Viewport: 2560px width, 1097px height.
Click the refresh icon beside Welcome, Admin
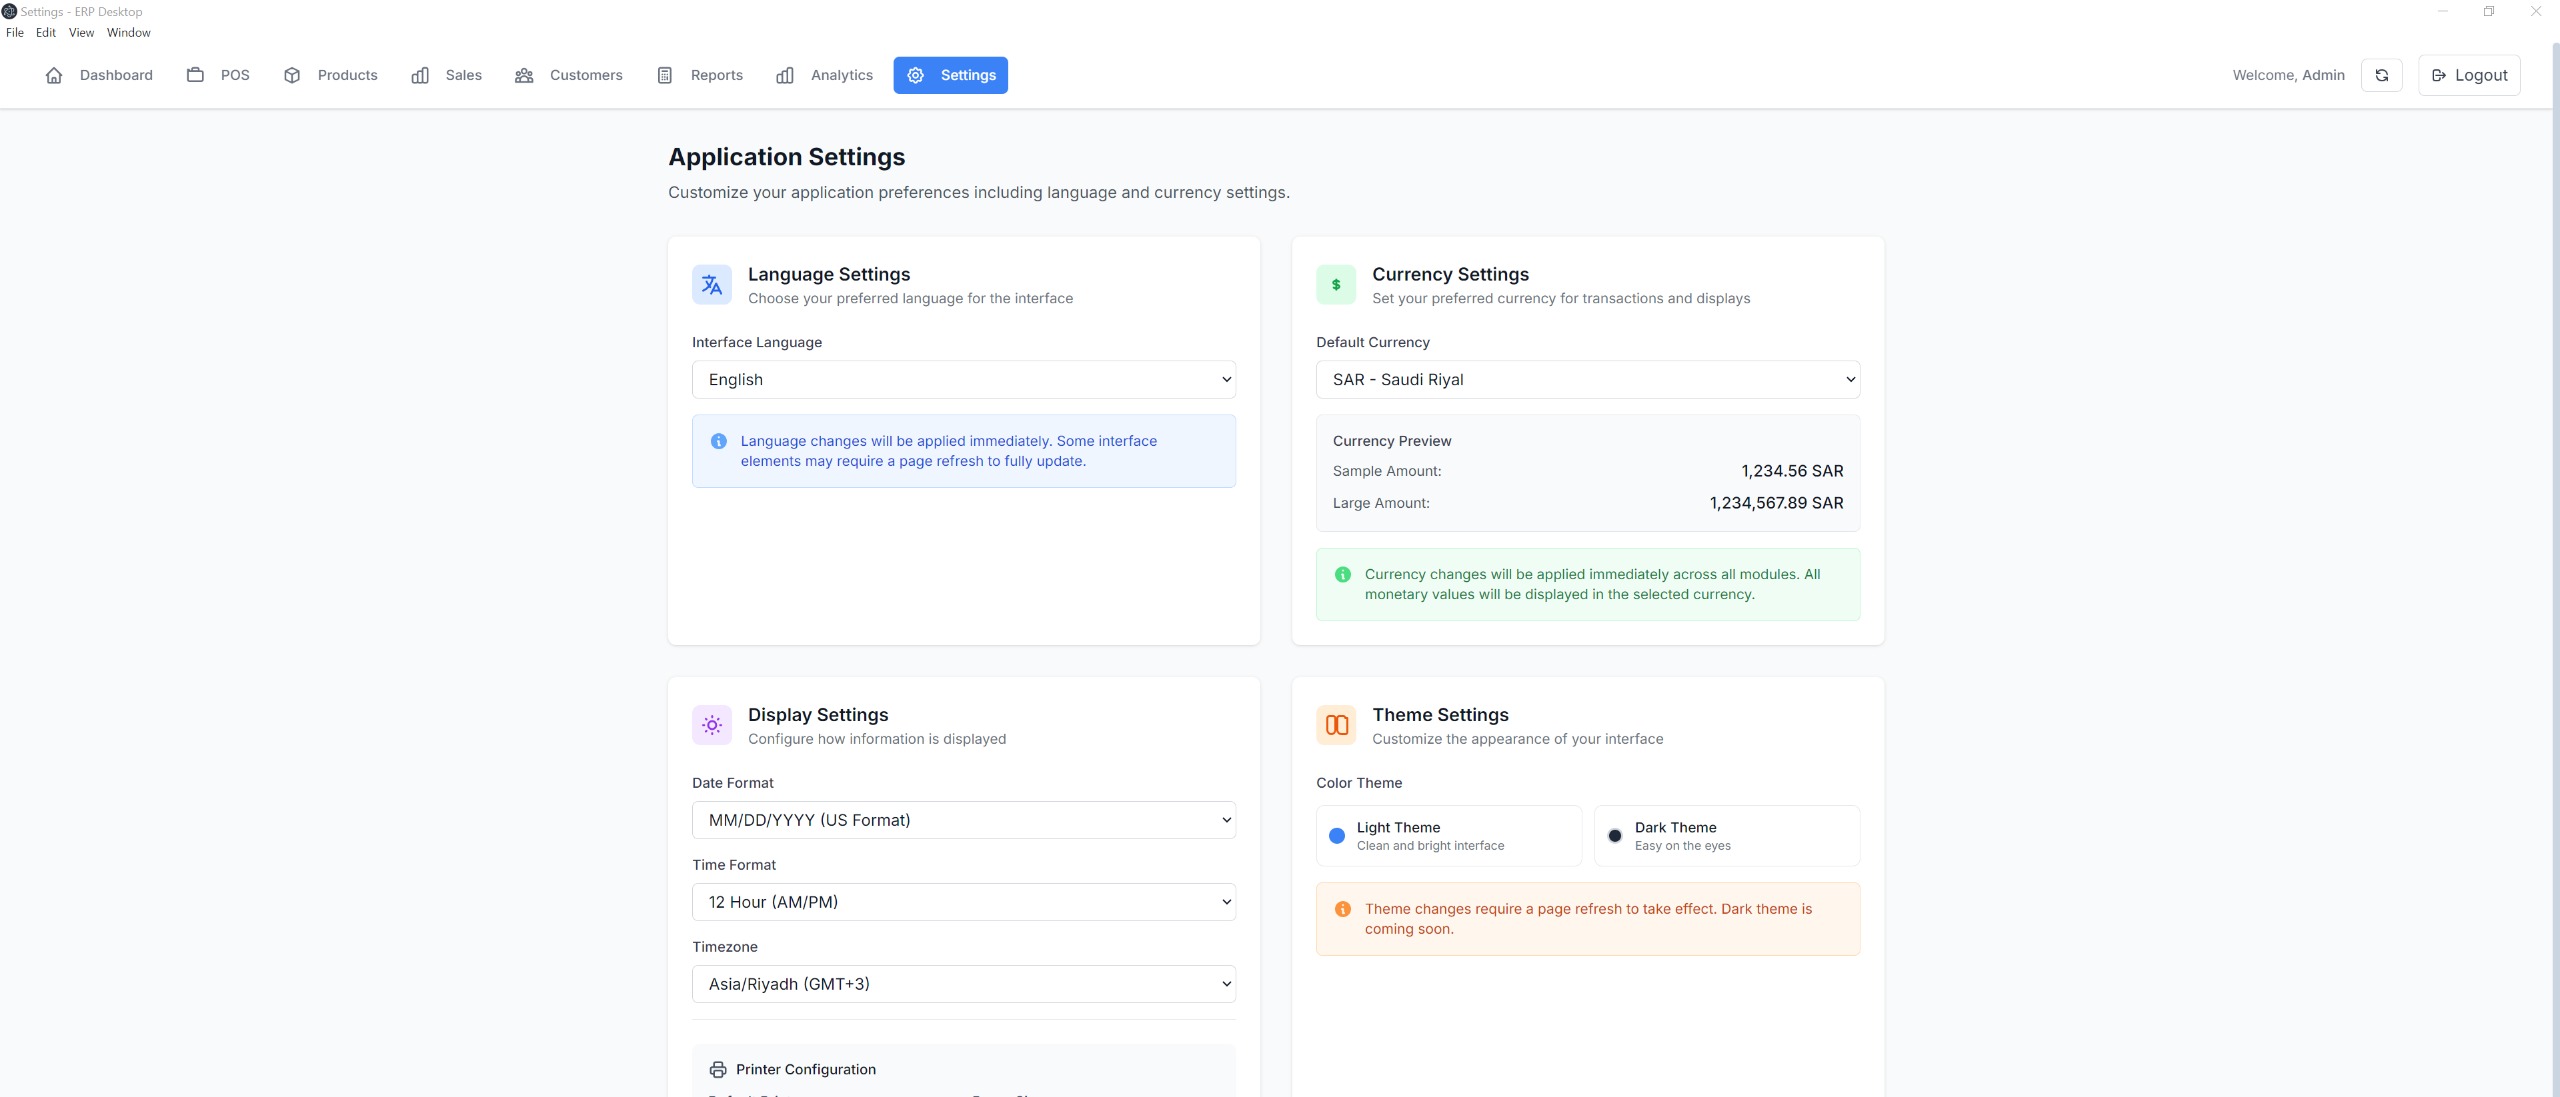click(x=2381, y=75)
